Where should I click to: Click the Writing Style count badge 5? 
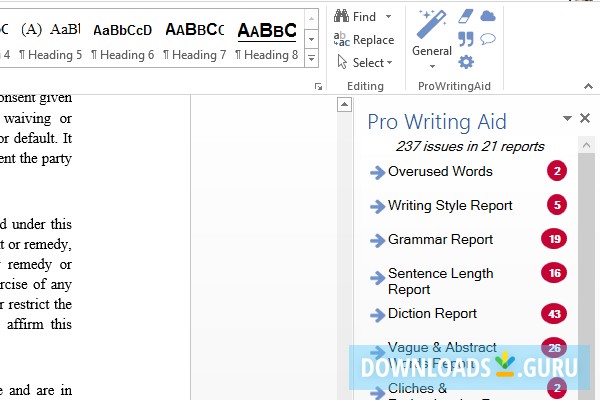point(557,205)
